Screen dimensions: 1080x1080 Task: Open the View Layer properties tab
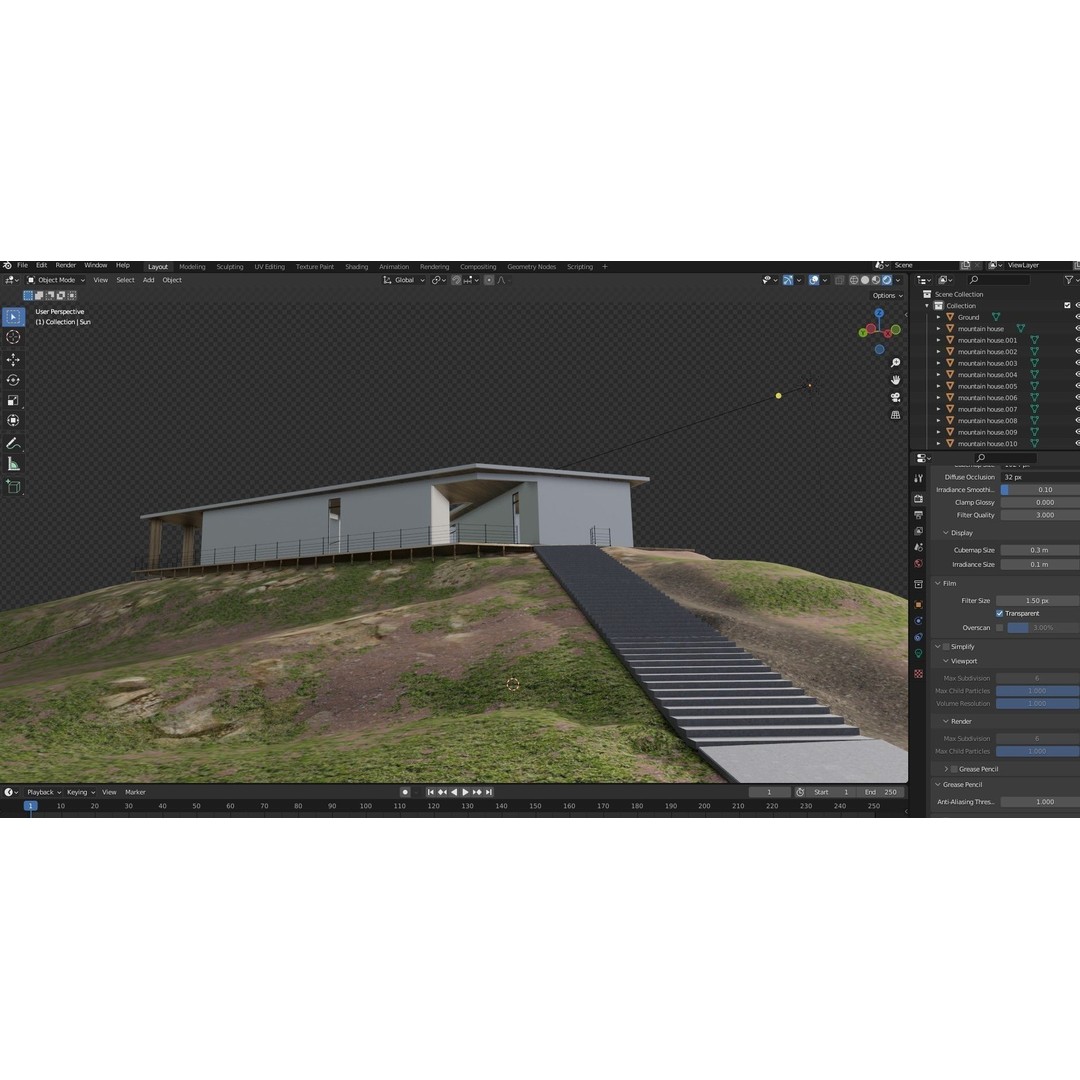pos(918,531)
